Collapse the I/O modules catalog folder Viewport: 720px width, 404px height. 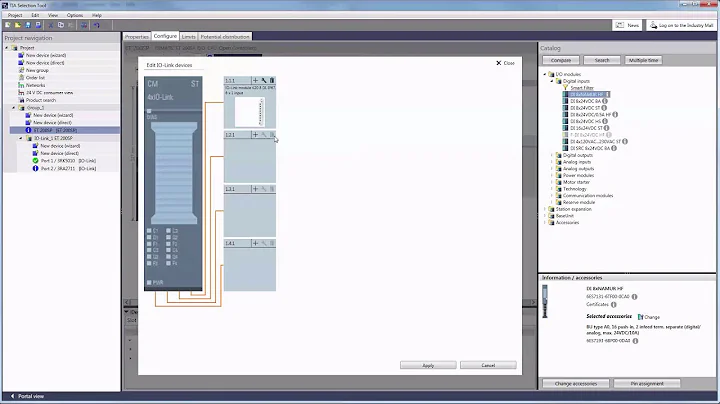click(545, 74)
